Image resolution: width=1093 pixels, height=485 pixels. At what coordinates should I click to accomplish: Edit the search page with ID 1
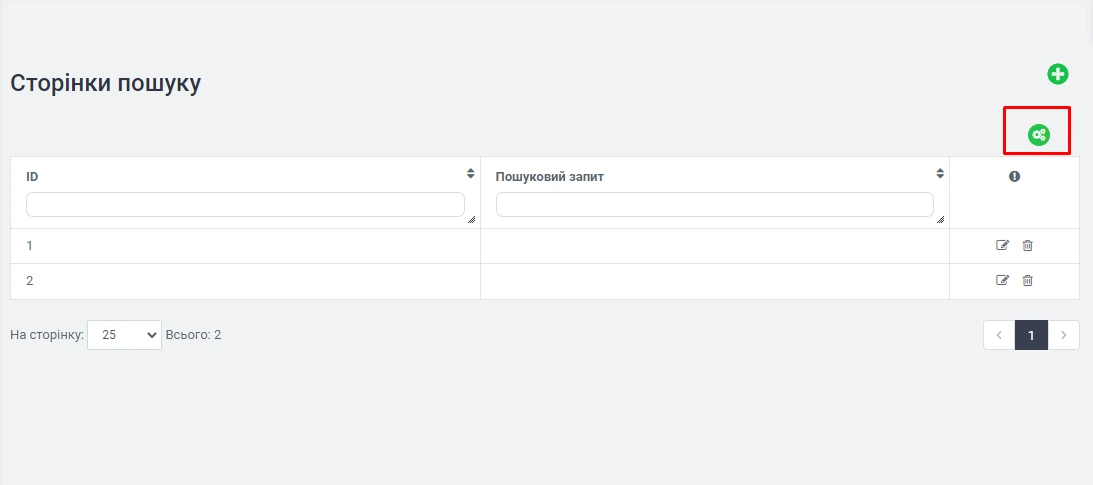pos(1003,245)
